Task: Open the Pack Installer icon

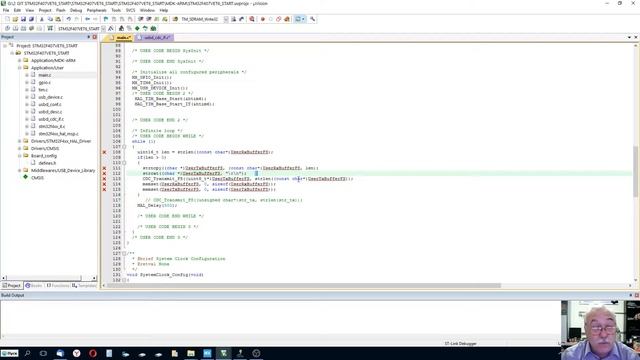Action: 153,29
